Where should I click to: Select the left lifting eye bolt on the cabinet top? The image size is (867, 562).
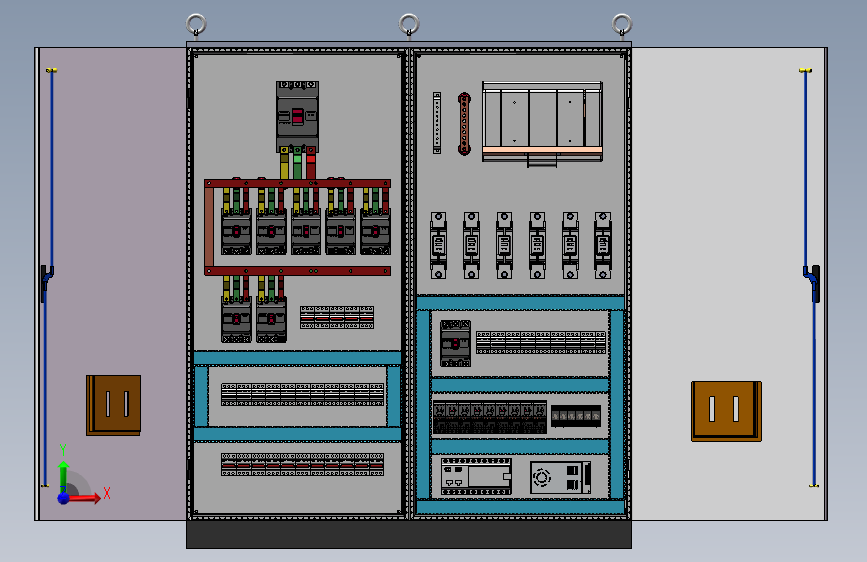click(x=196, y=25)
